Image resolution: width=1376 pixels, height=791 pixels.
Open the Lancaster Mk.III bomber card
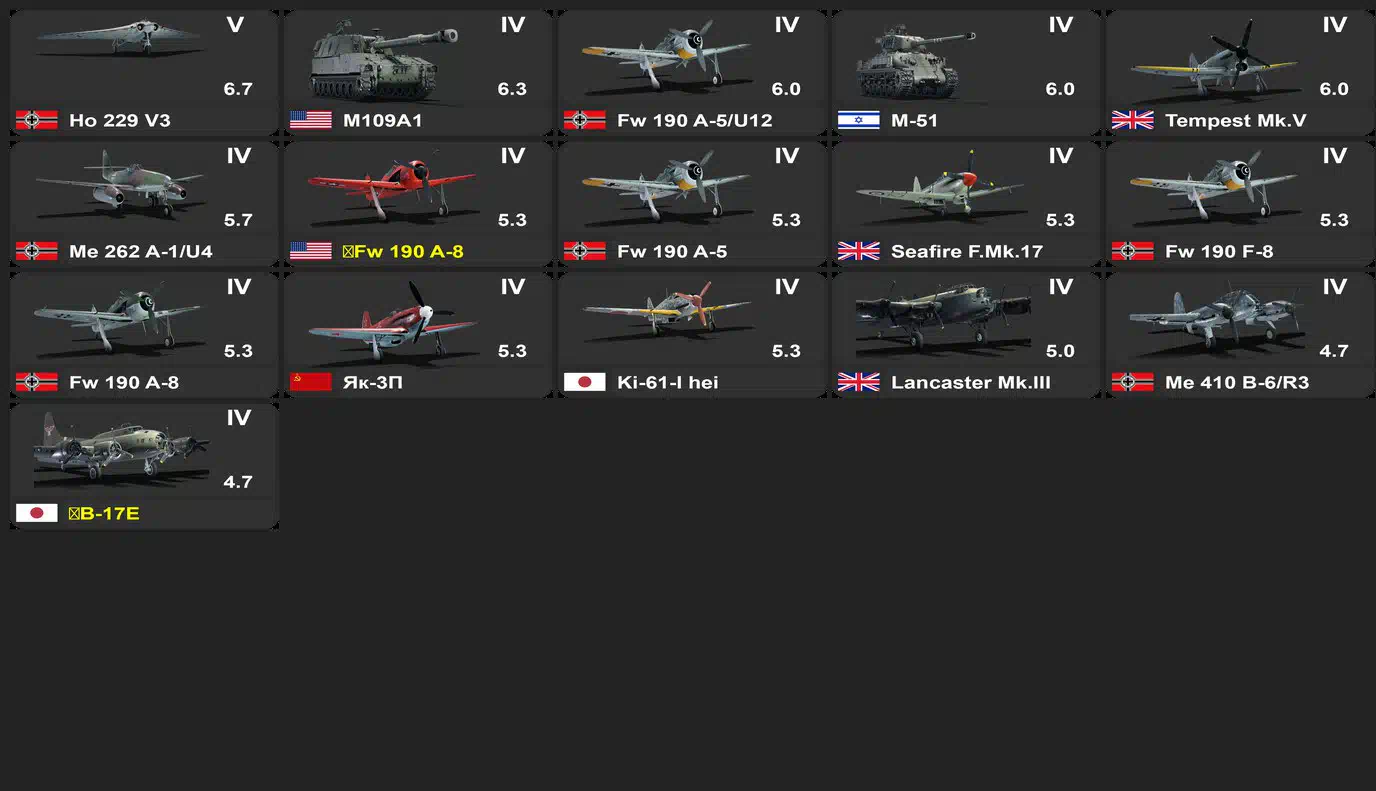coord(966,335)
